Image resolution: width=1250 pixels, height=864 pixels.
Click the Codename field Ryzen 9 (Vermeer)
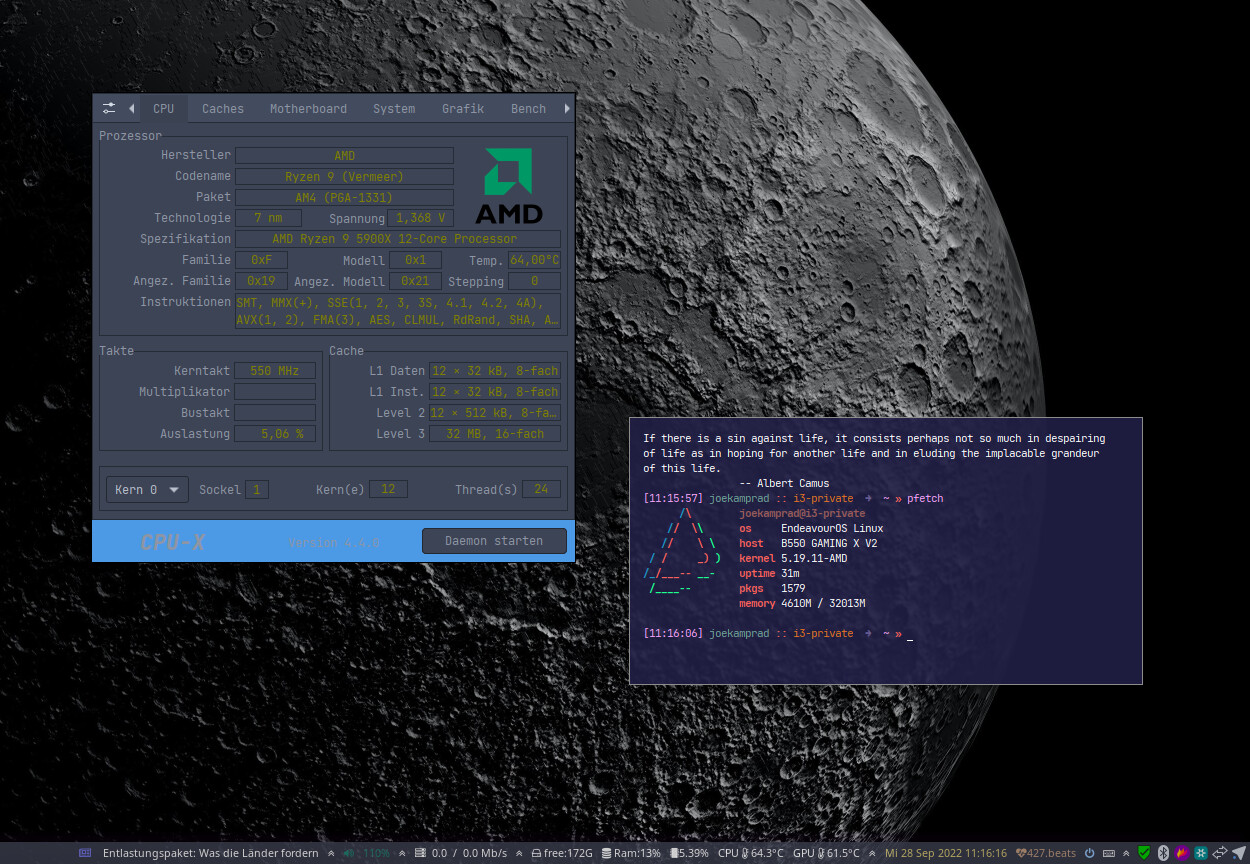pyautogui.click(x=344, y=176)
